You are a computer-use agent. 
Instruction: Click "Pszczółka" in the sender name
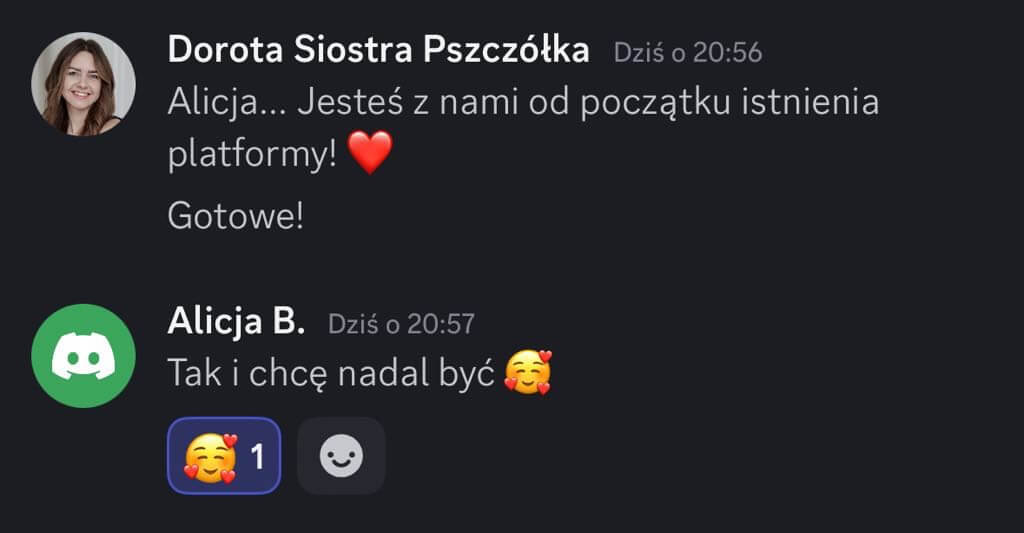point(506,50)
